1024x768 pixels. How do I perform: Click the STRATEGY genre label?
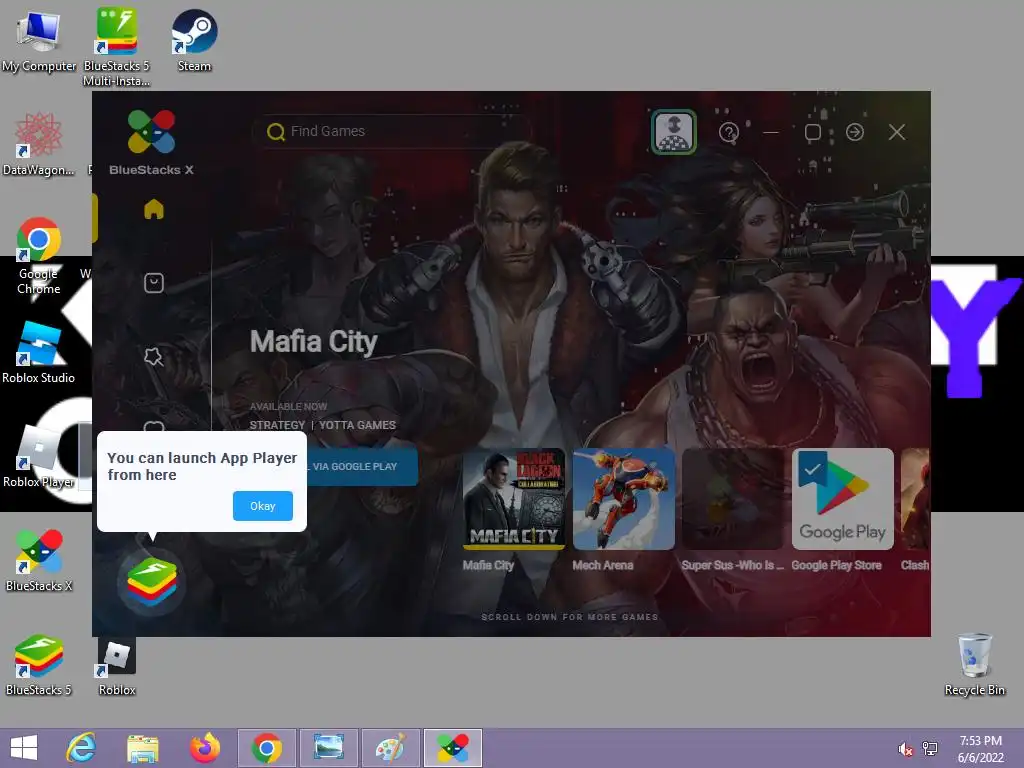pyautogui.click(x=277, y=425)
